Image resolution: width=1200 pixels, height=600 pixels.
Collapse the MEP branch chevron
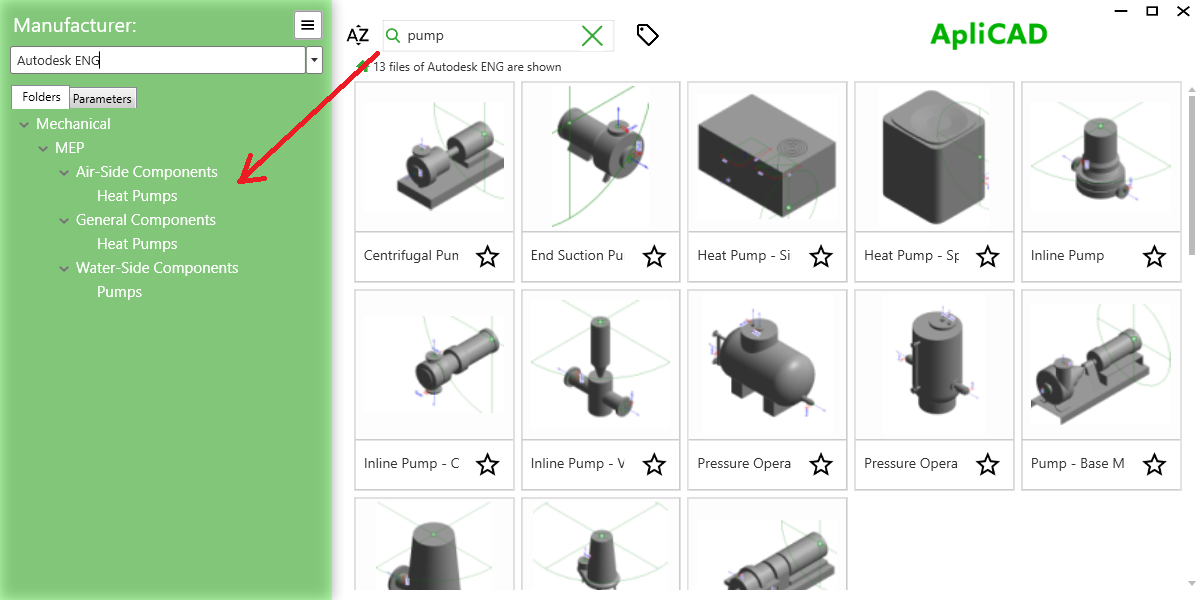click(x=42, y=147)
